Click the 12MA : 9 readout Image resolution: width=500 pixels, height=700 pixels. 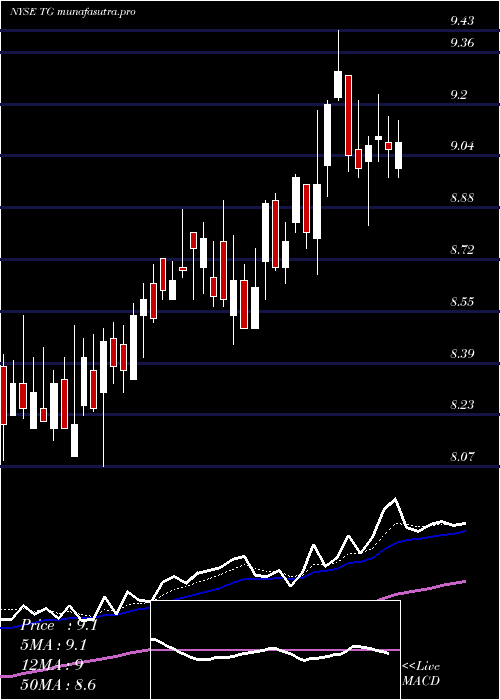point(52,665)
